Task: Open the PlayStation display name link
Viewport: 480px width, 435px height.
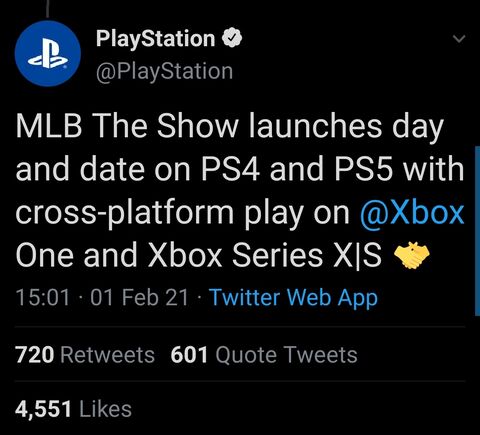Action: [x=155, y=39]
